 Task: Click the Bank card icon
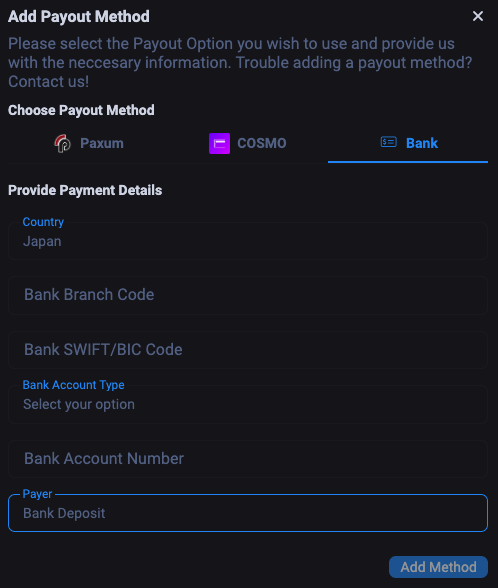(388, 142)
